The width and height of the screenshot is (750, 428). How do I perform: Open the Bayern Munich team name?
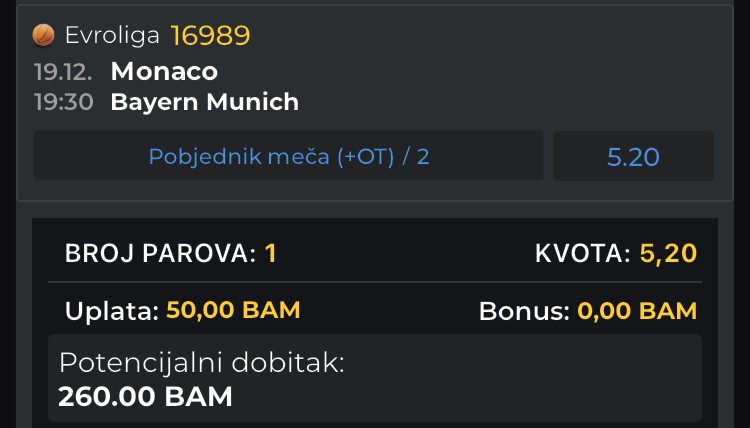(204, 102)
